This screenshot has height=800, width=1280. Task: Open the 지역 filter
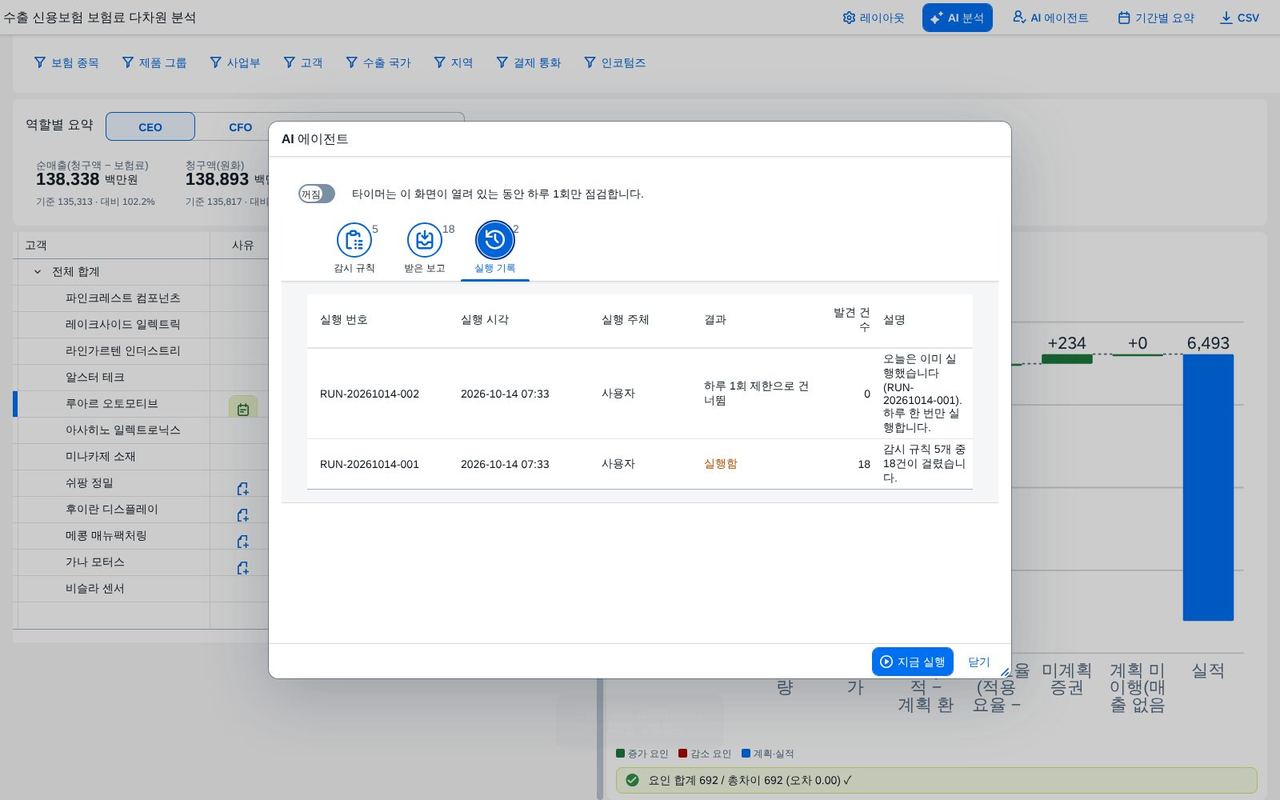pyautogui.click(x=453, y=62)
